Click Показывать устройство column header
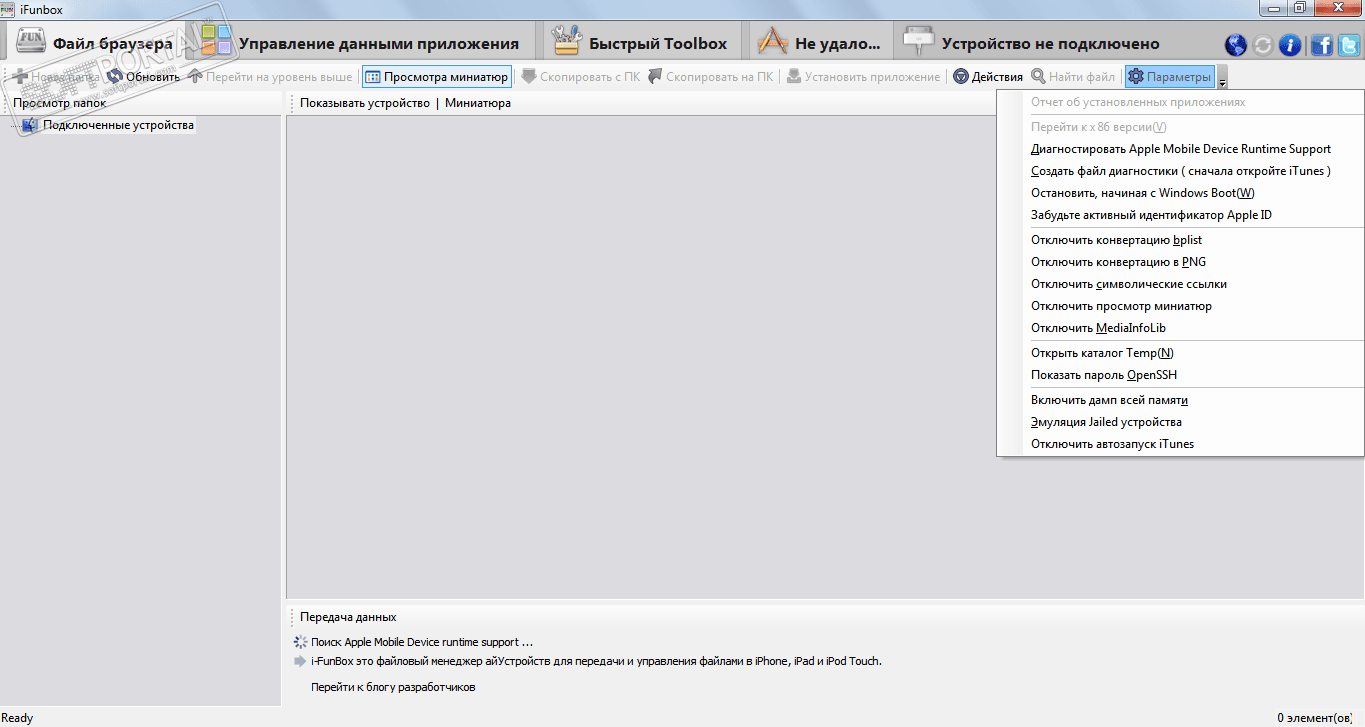Viewport: 1365px width, 727px height. click(x=365, y=103)
